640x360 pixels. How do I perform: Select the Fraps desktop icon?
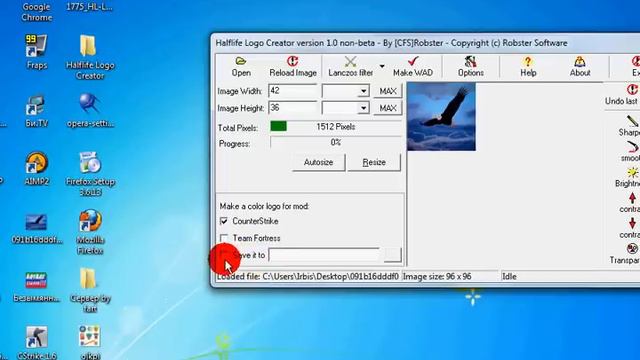tap(36, 52)
